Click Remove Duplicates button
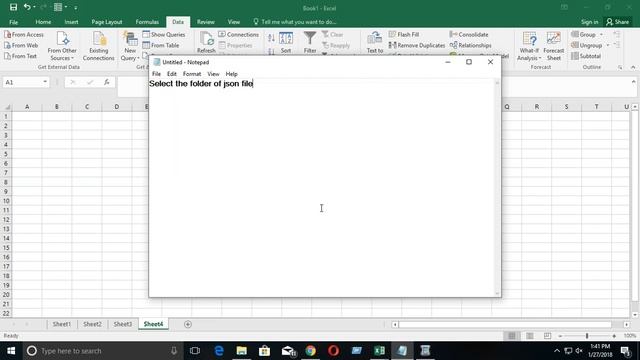 (x=417, y=45)
